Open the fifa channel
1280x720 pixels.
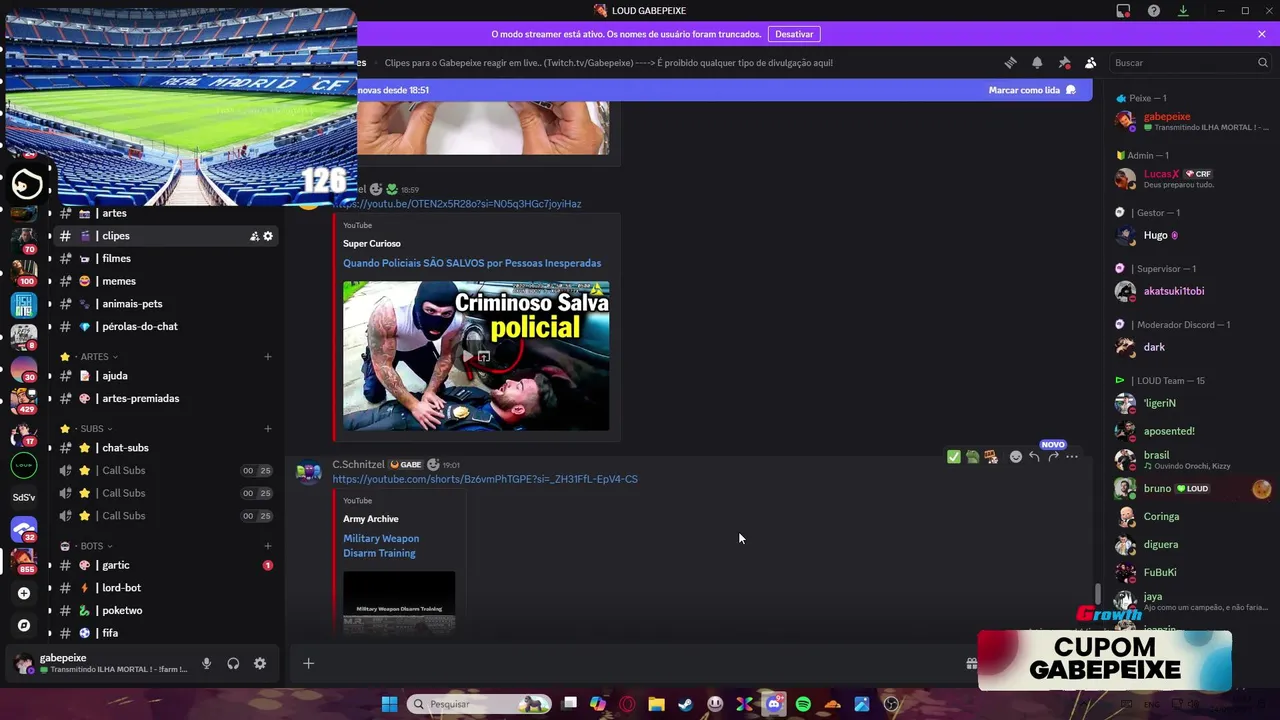pos(166,633)
